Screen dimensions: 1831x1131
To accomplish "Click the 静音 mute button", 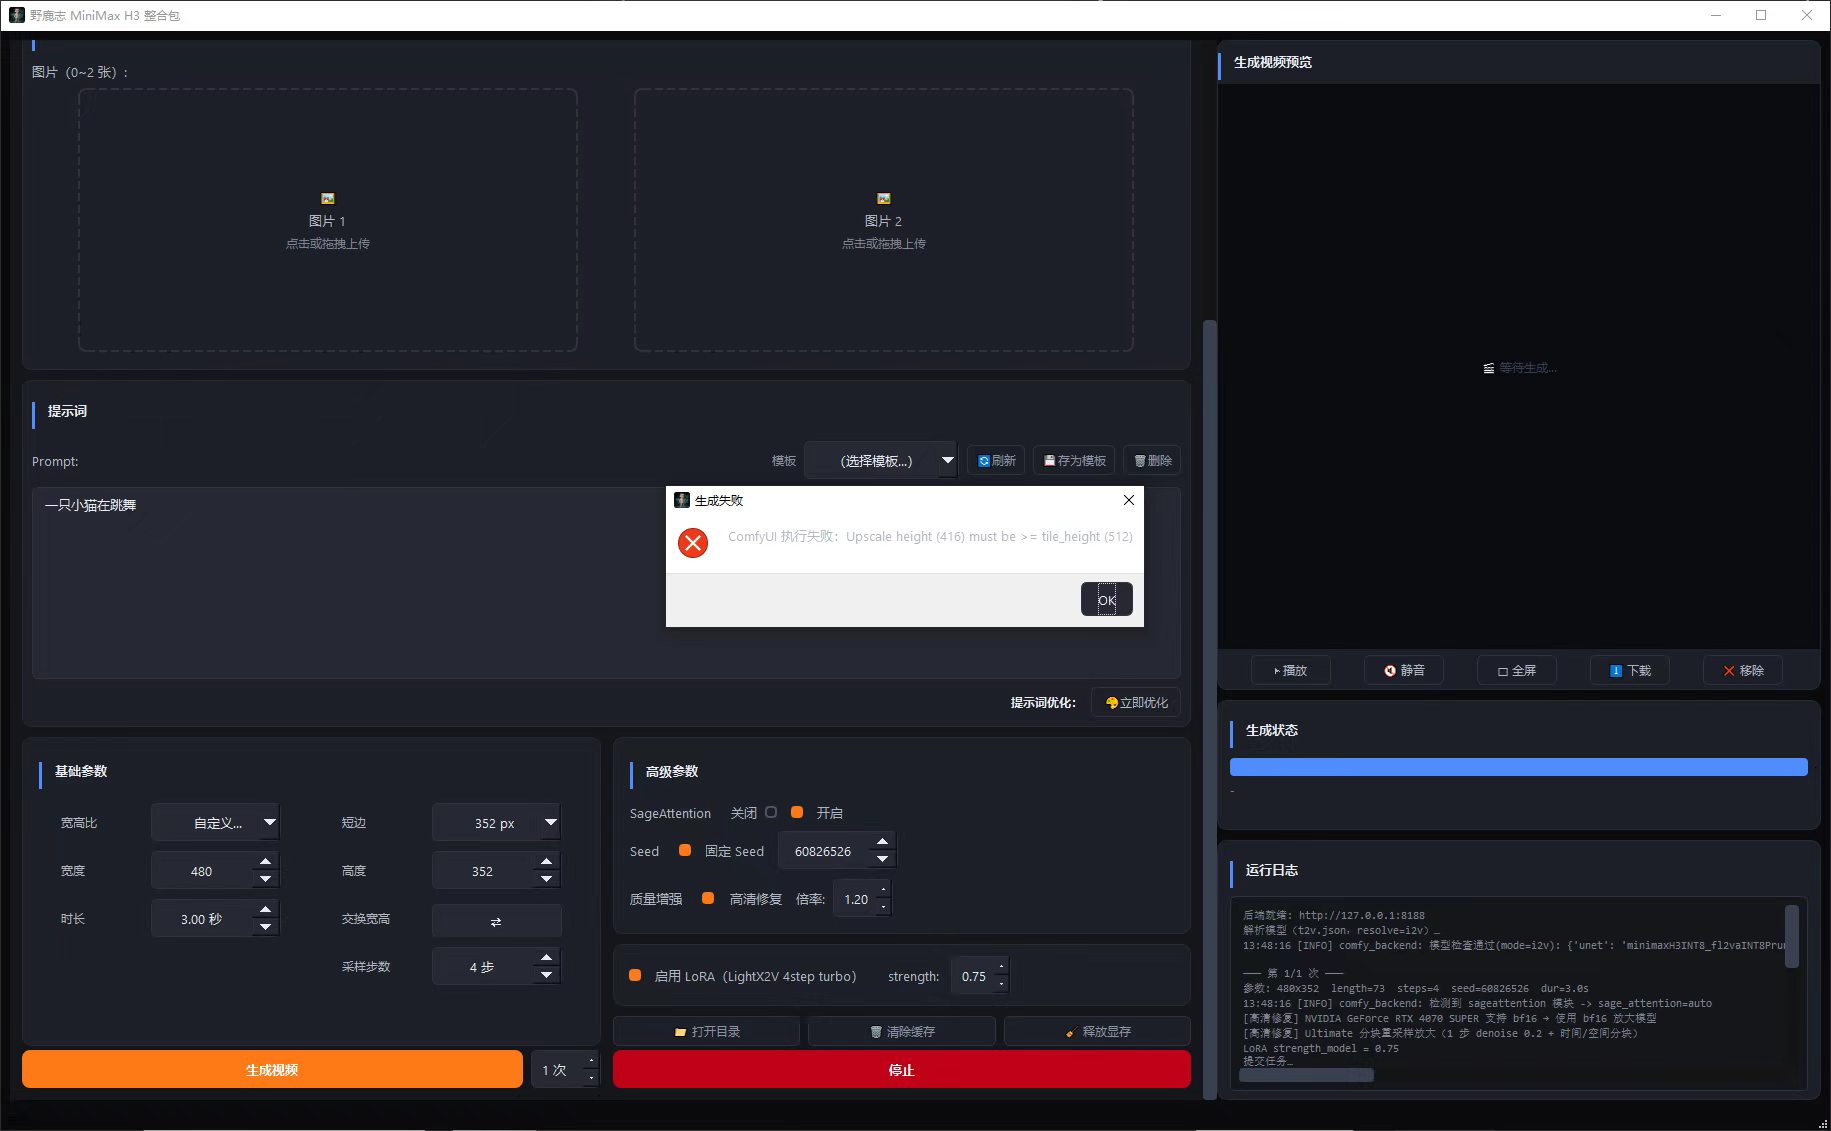I will [1404, 671].
